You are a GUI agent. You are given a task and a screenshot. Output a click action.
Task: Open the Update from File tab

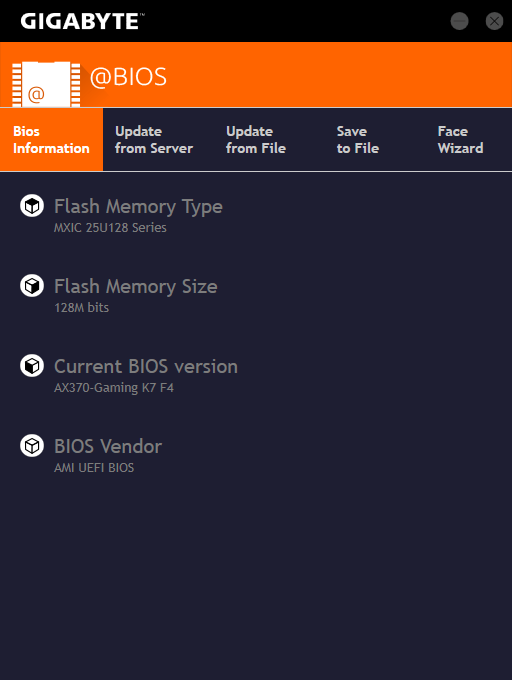tap(256, 140)
